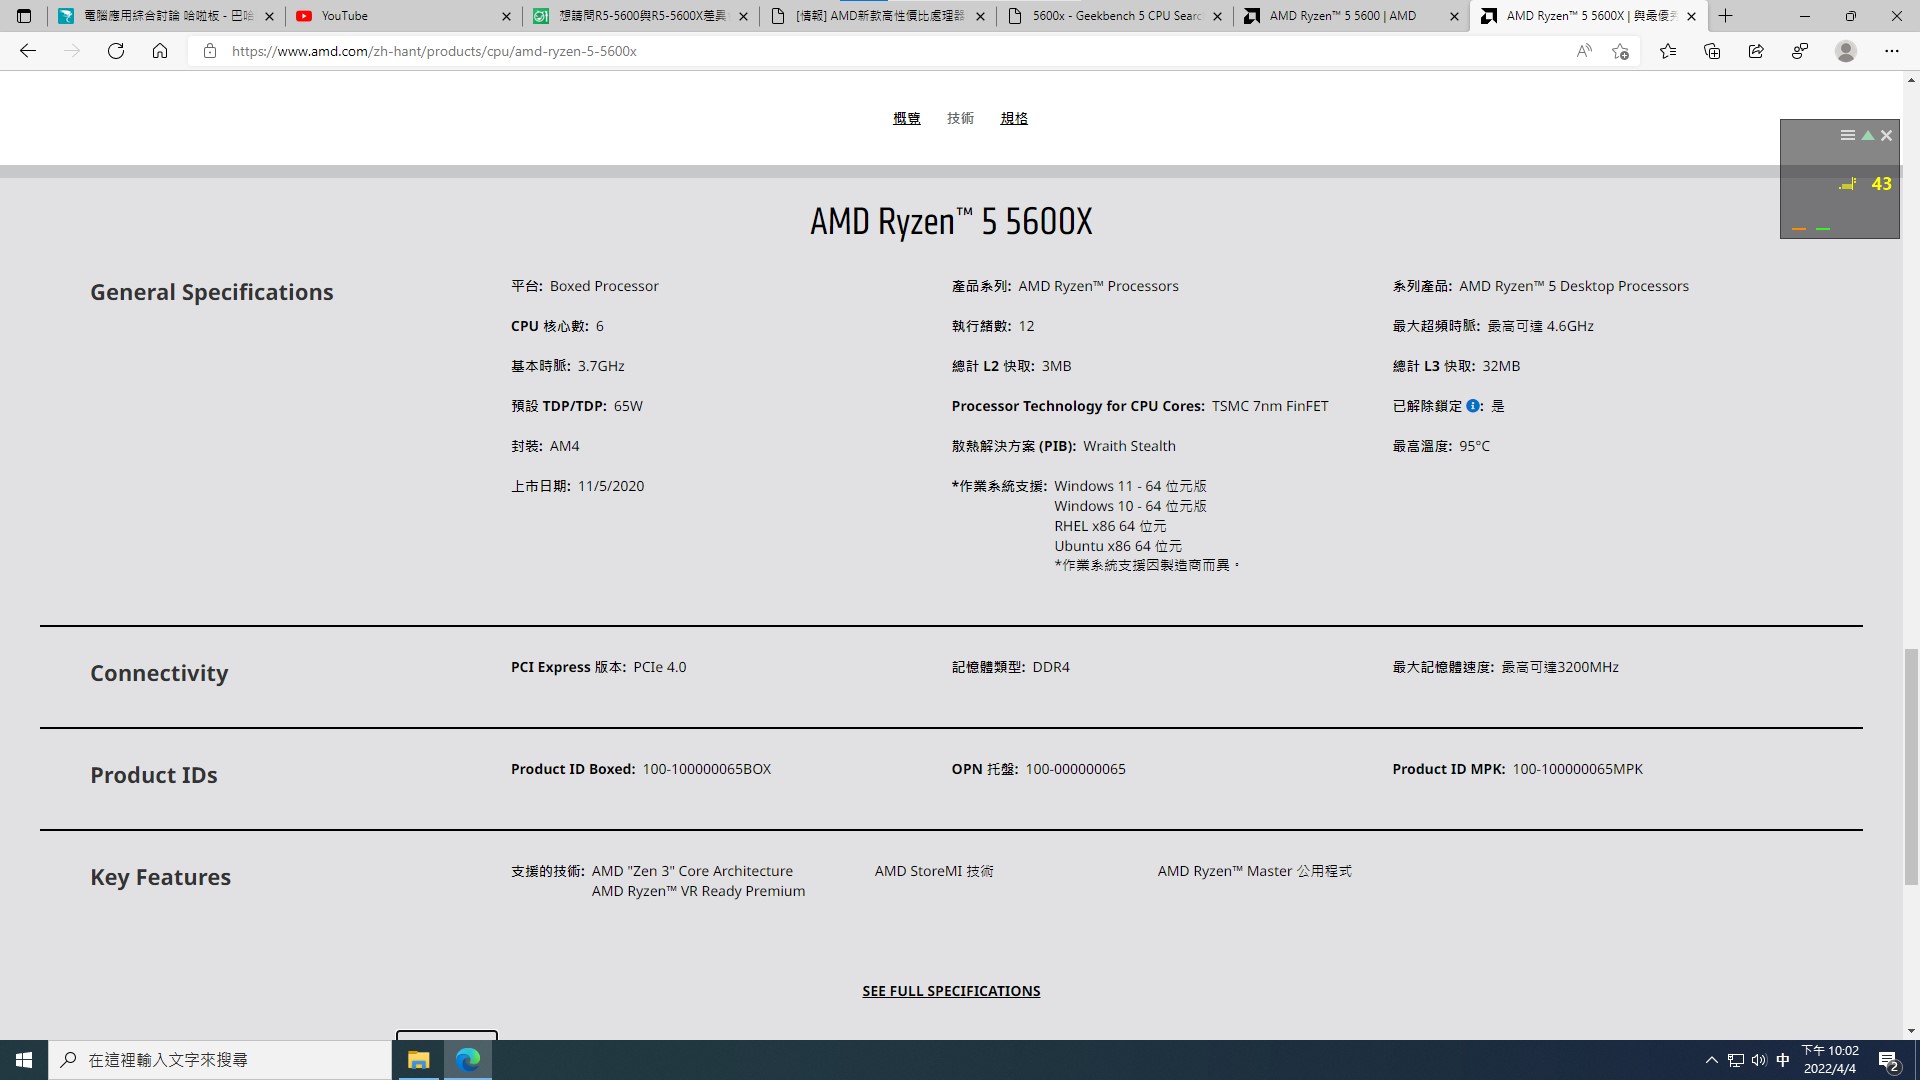The image size is (1920, 1080).
Task: Open a new browser tab
Action: 1726,16
